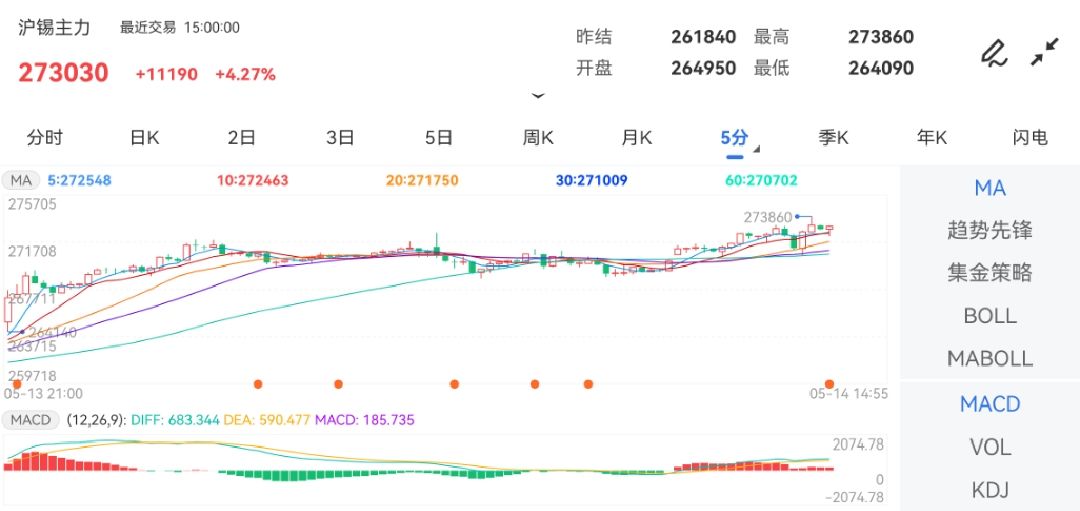Click the MACD: 185.735 value
Image resolution: width=1080 pixels, height=511 pixels.
tap(365, 419)
